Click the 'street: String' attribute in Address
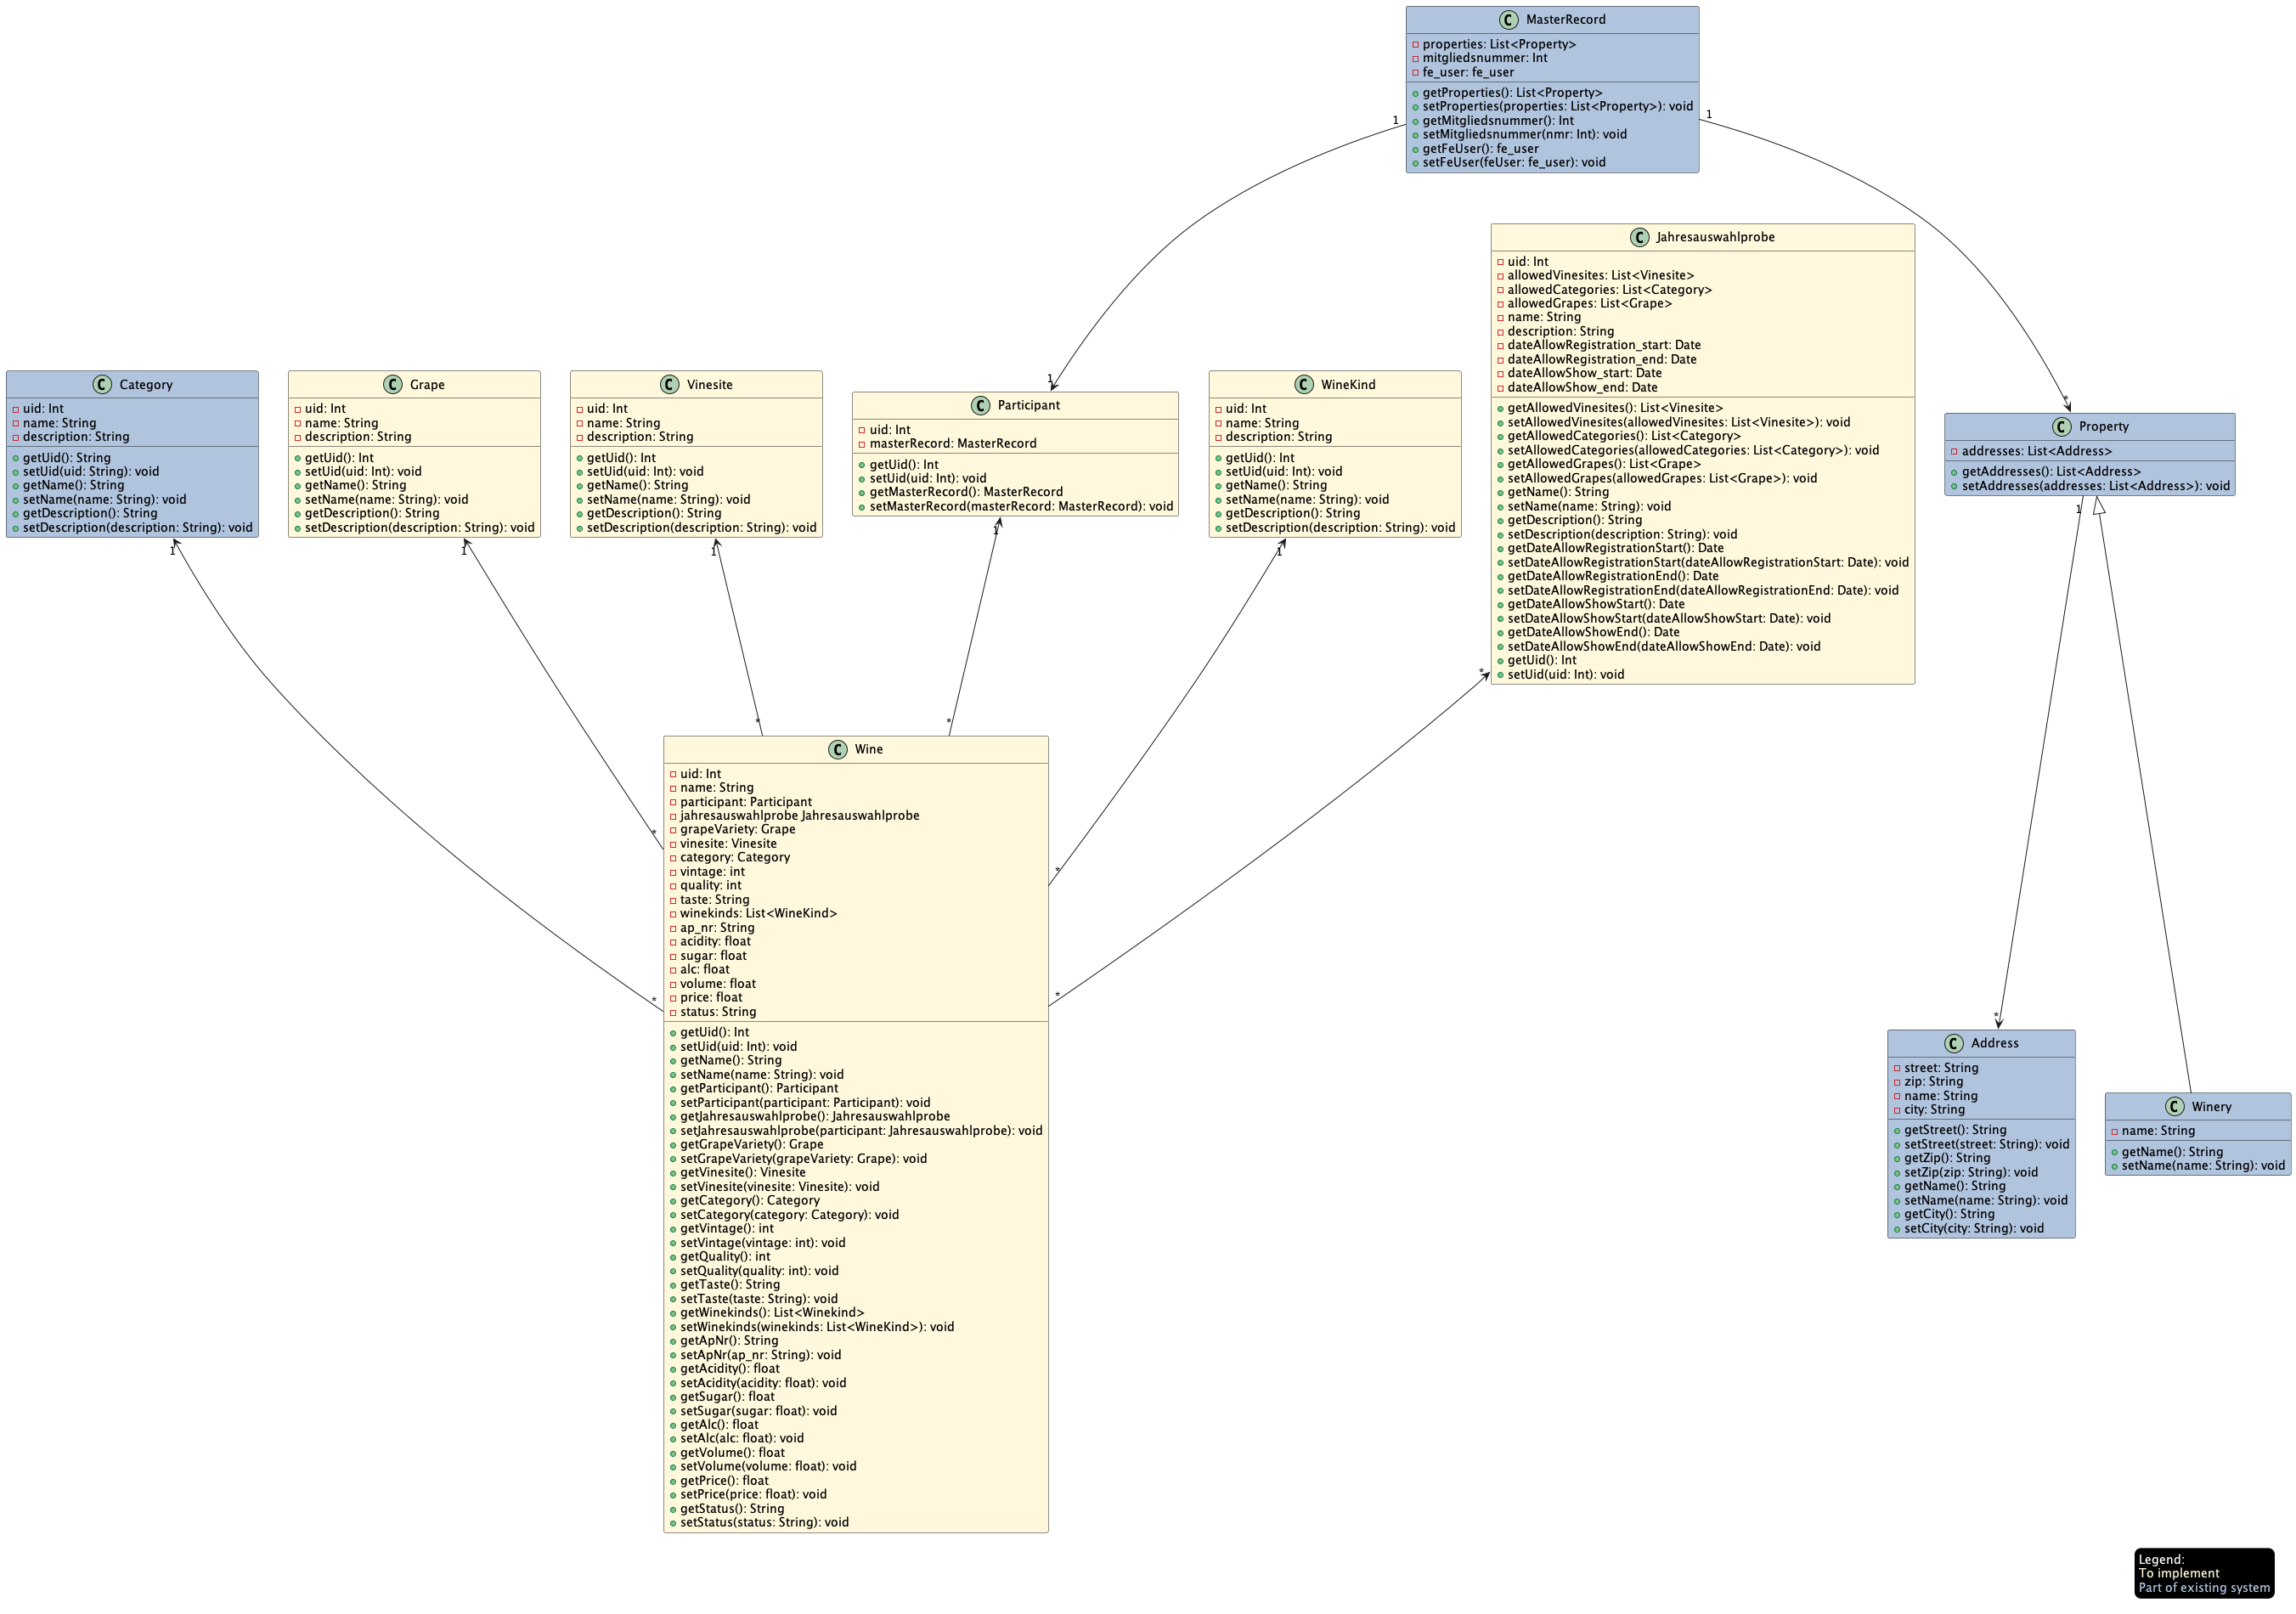This screenshot has height=1614, width=2296. pyautogui.click(x=1940, y=1068)
